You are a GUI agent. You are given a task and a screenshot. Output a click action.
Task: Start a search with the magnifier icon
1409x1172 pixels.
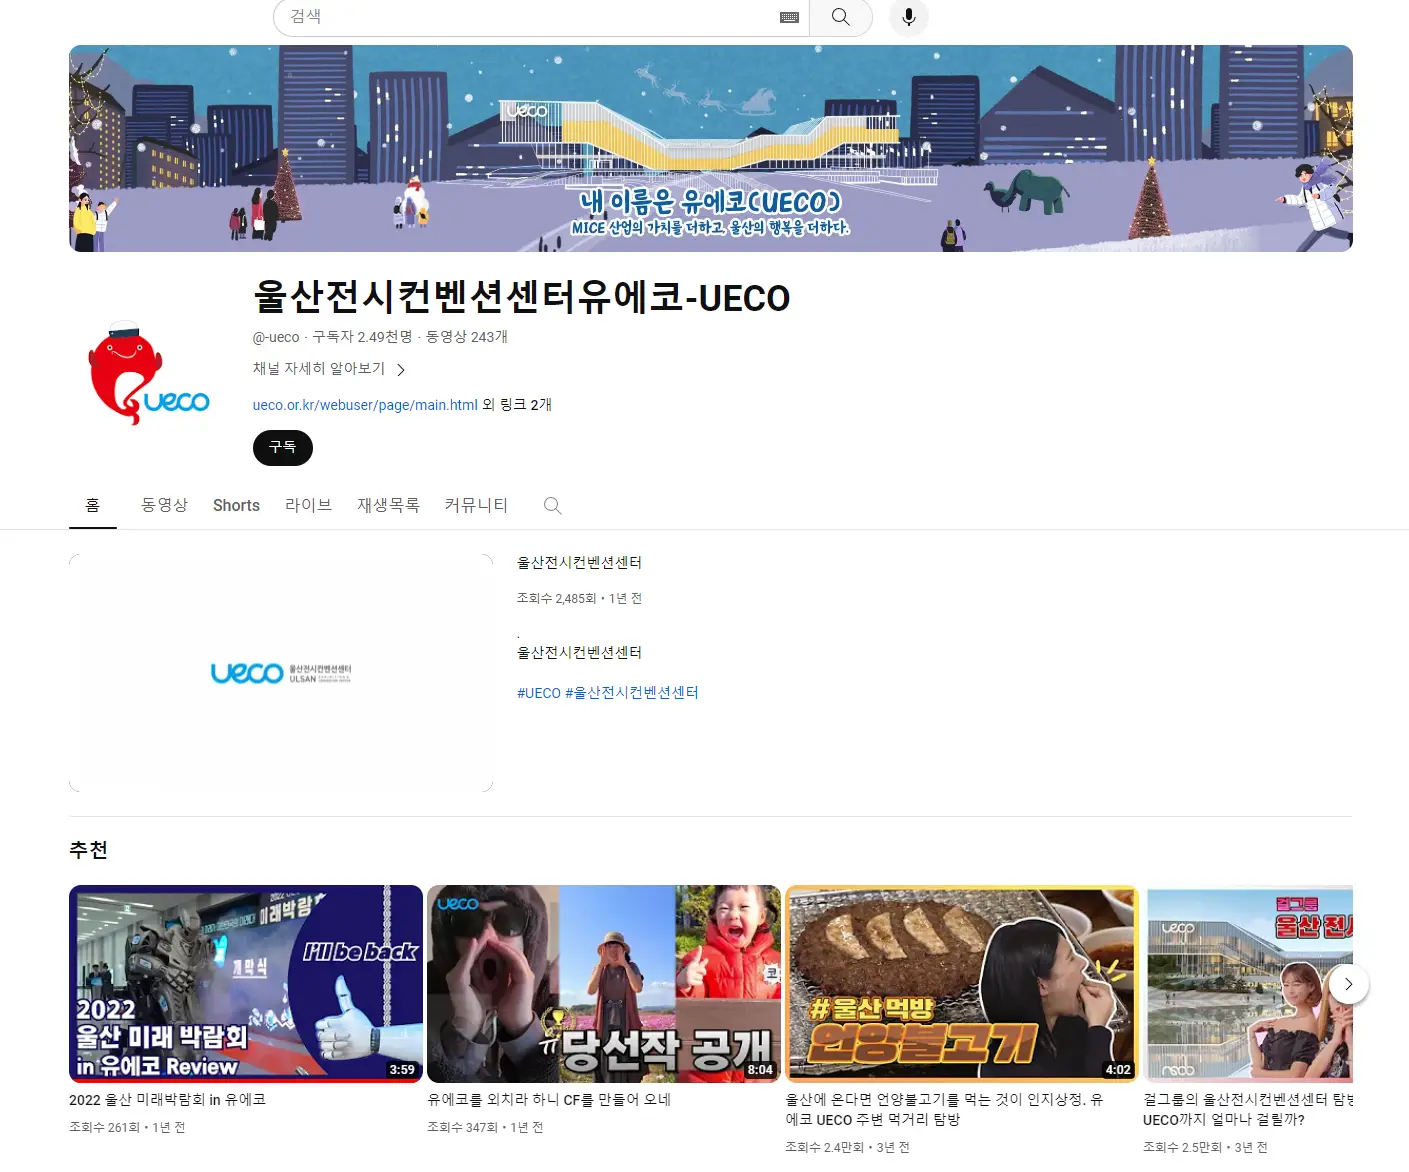840,17
